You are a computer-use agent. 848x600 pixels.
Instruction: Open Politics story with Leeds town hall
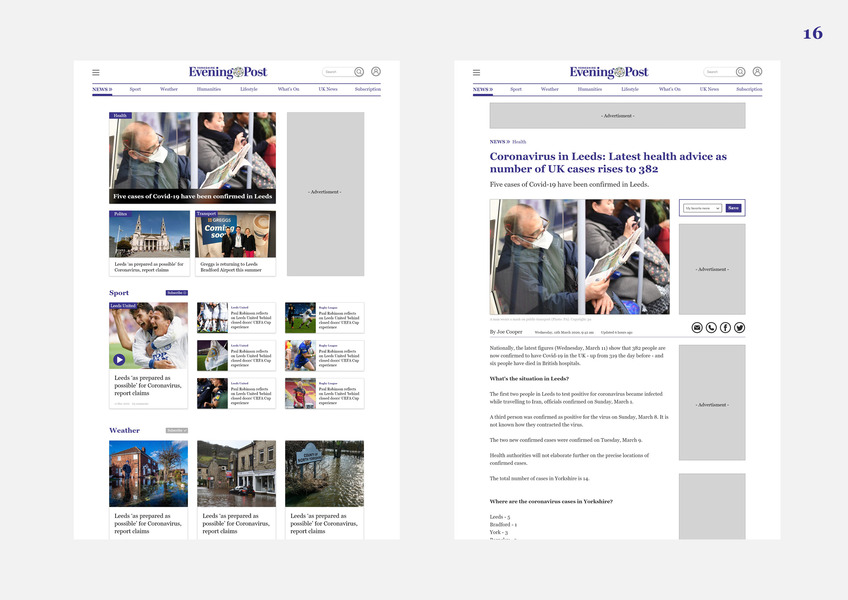tap(149, 243)
